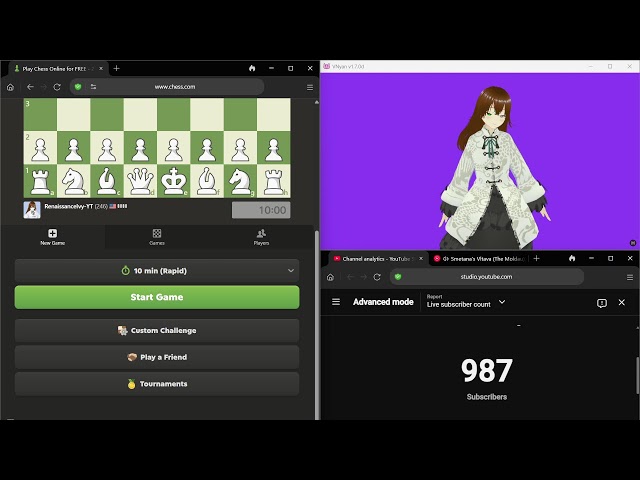640x480 pixels.
Task: Click the Start Game button
Action: pyautogui.click(x=157, y=297)
